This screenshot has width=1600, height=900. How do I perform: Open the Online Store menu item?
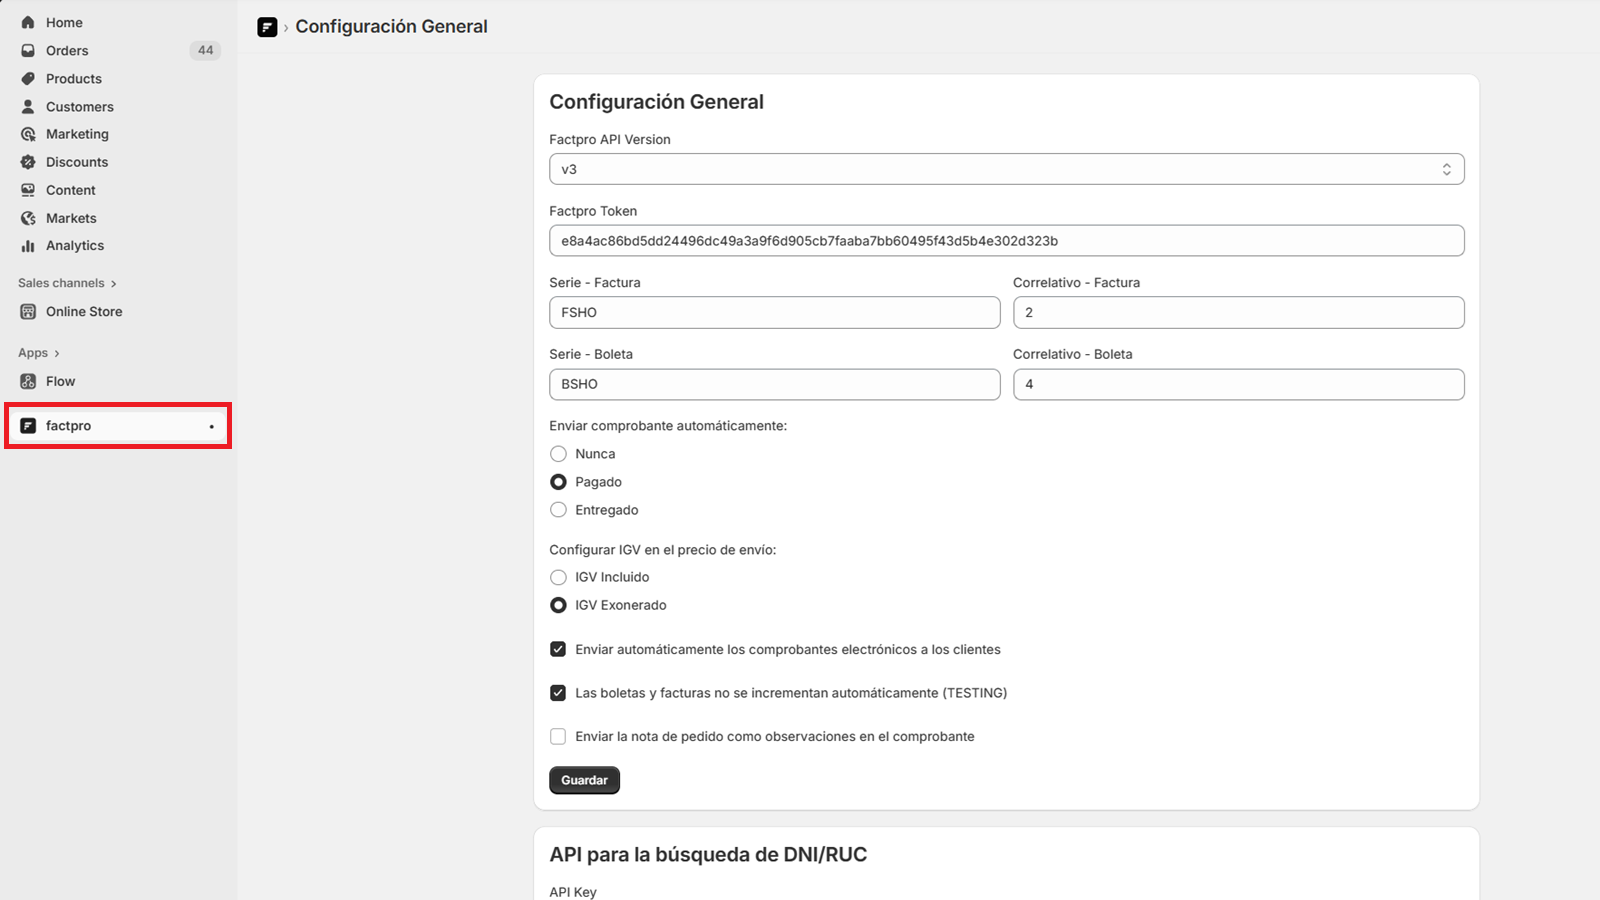[84, 312]
